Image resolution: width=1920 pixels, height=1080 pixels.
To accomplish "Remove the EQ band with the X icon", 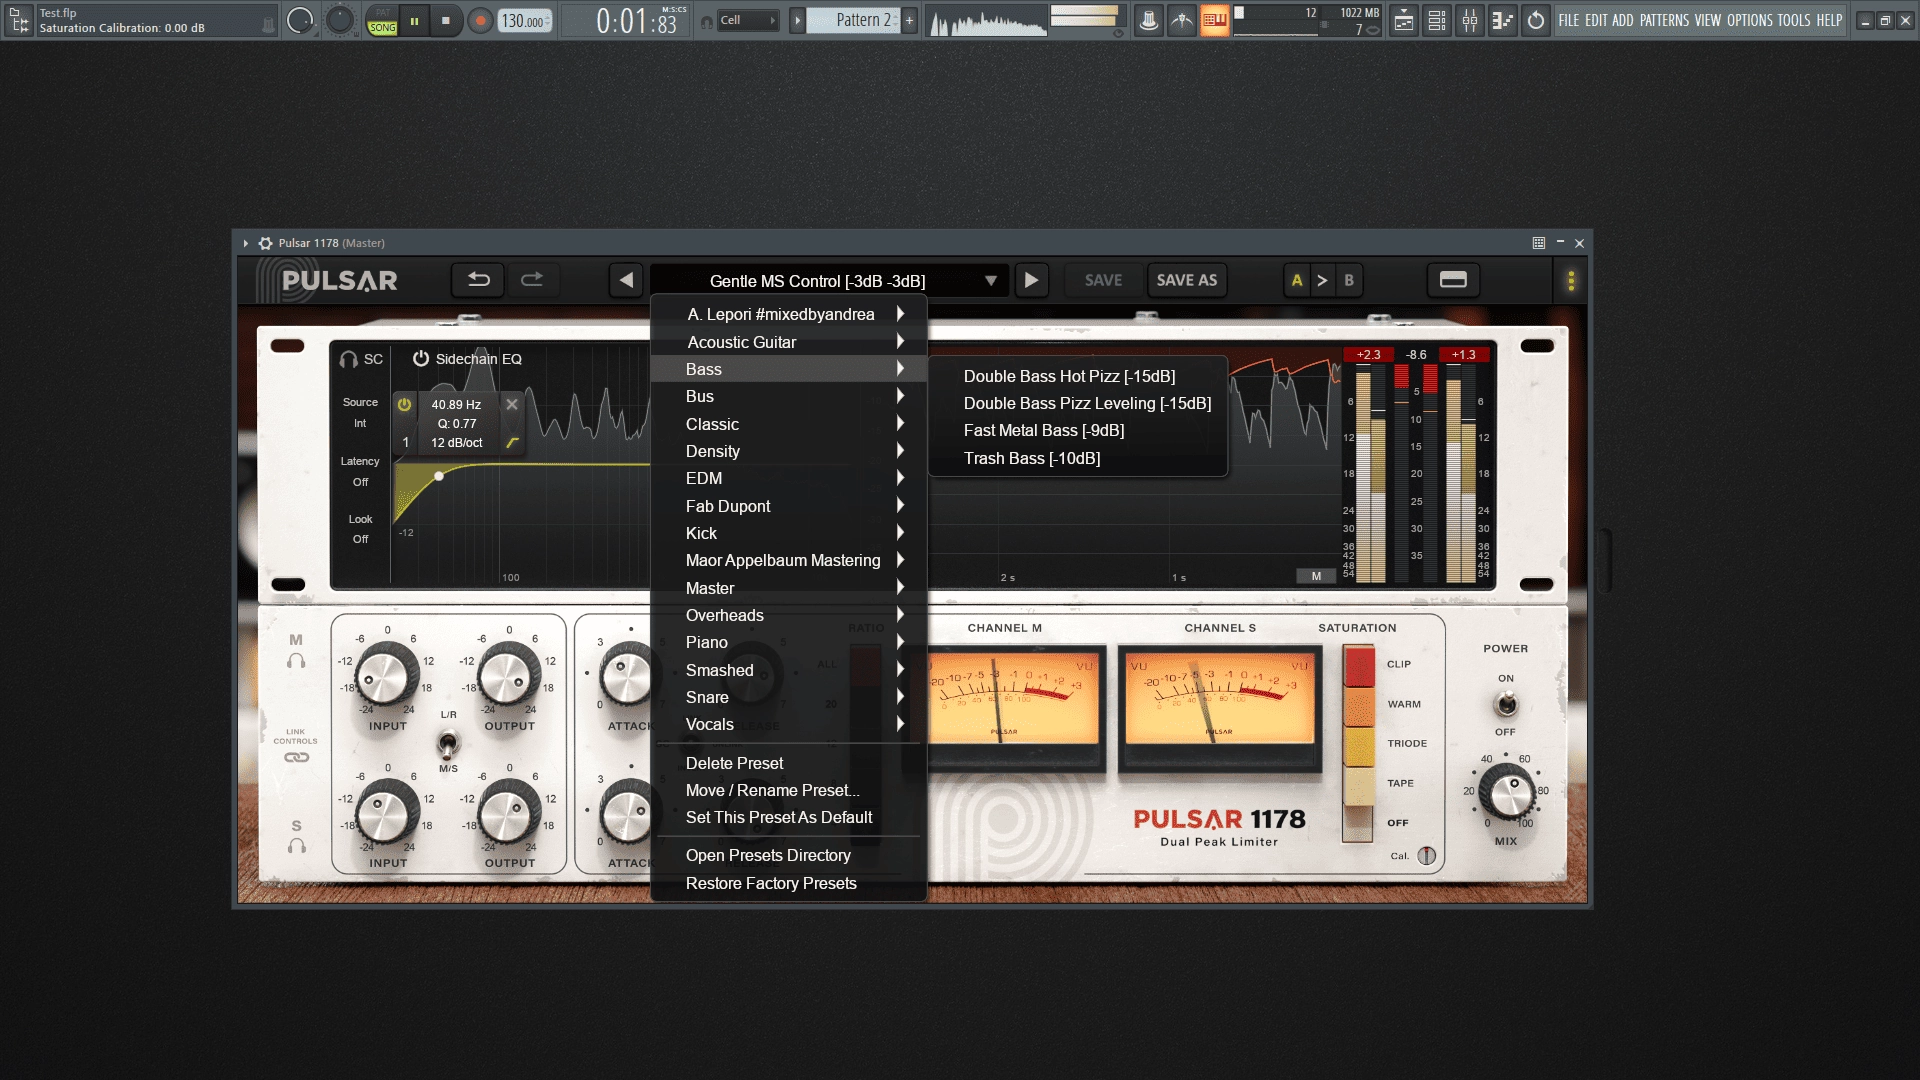I will (512, 404).
